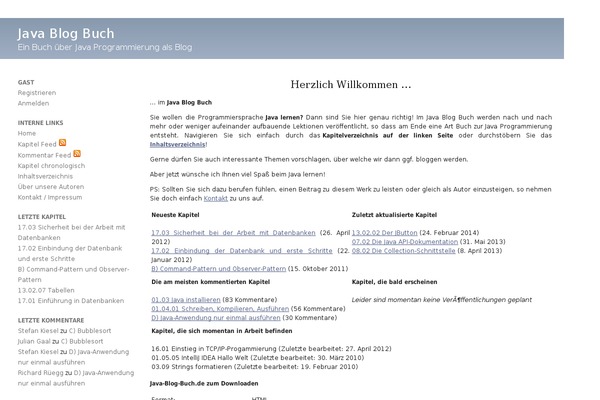Click 03.09 Strings formatieren entry
Image resolution: width=600 pixels, height=400 pixels.
click(254, 367)
